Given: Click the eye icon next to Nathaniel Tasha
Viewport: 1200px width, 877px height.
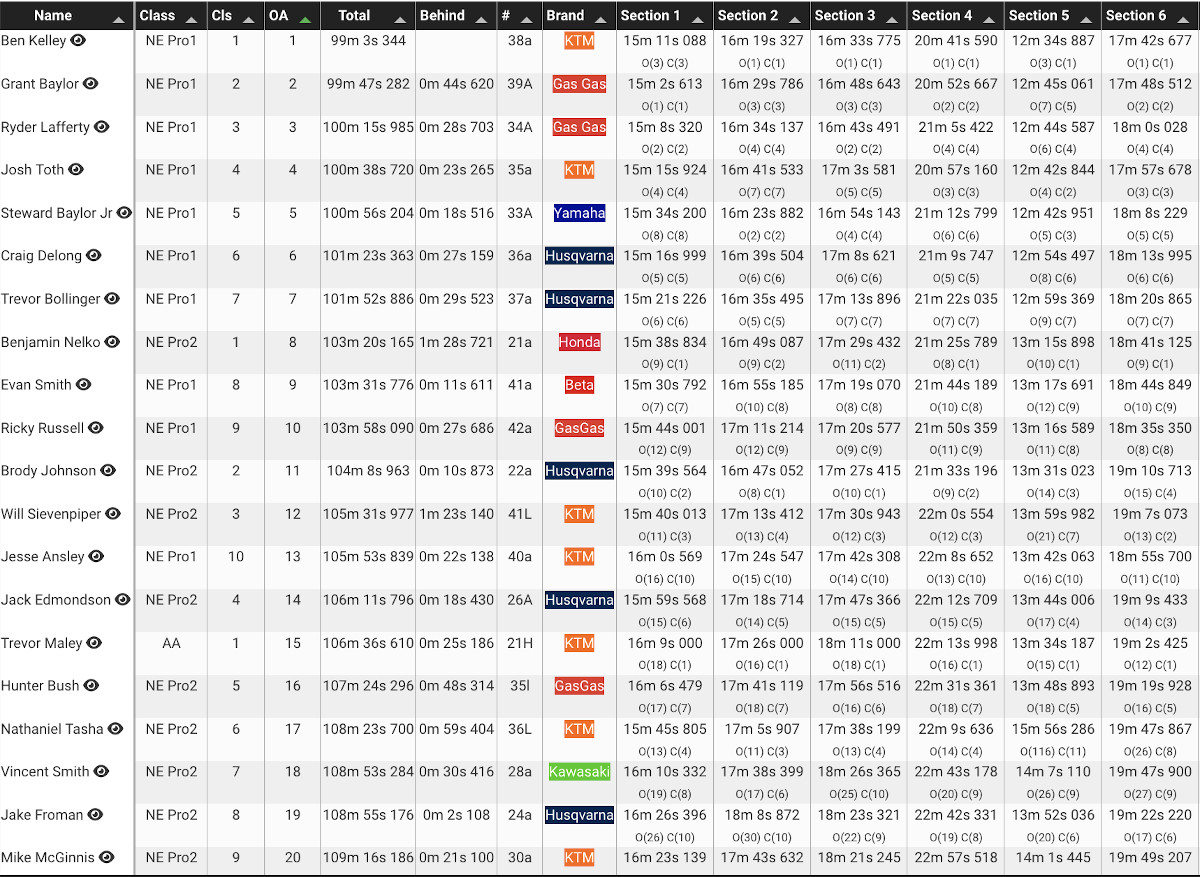Looking at the screenshot, I should (115, 729).
